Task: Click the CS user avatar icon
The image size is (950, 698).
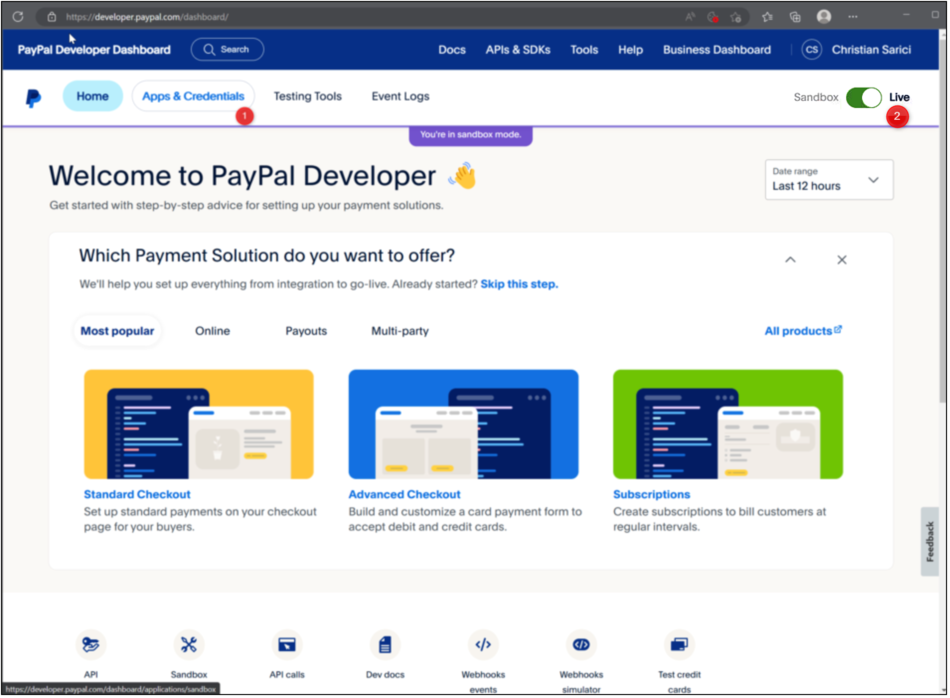Action: [812, 50]
